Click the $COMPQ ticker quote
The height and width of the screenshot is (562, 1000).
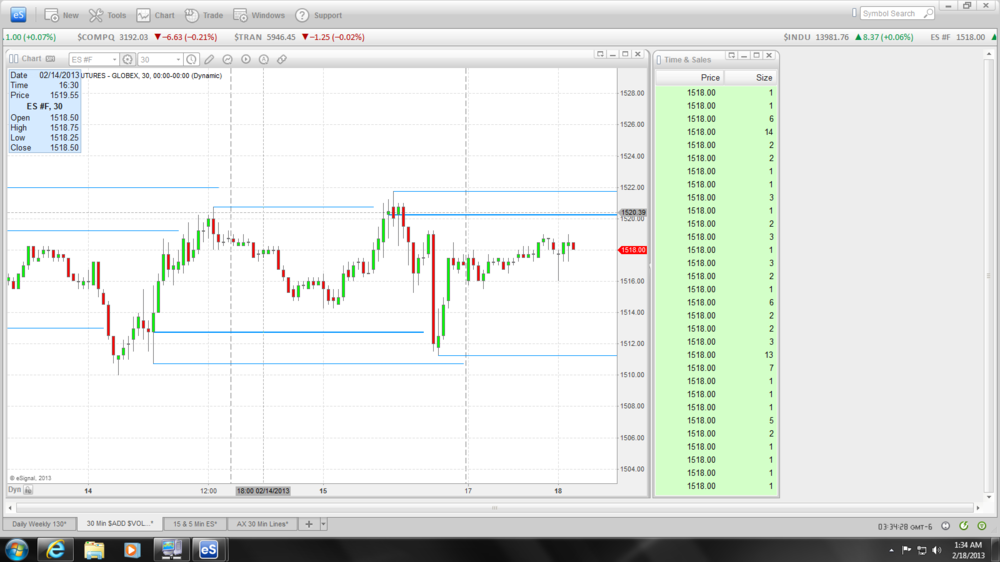pos(147,37)
